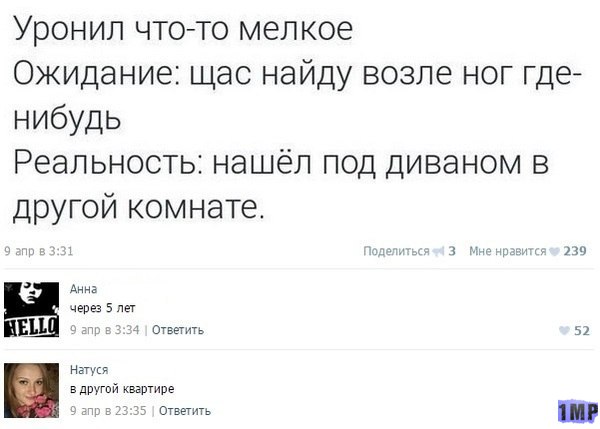Screen dimensions: 600x429
Task: Click Натуся's comment timestamp 9 апр в 23:35
Action: (x=110, y=410)
